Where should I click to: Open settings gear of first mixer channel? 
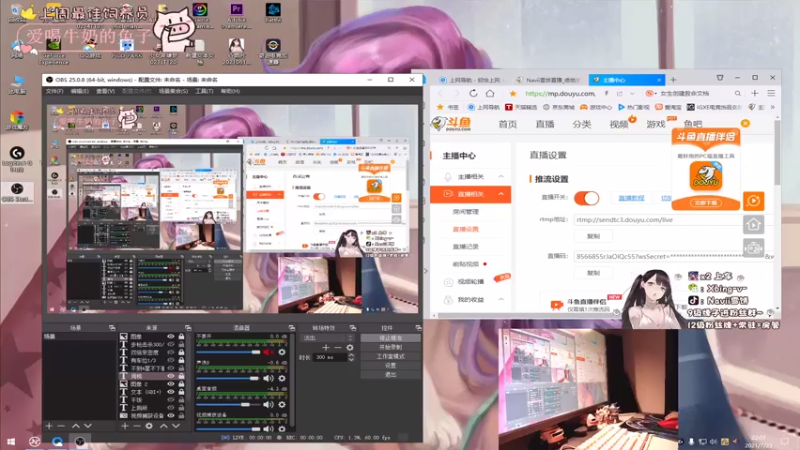[x=282, y=352]
